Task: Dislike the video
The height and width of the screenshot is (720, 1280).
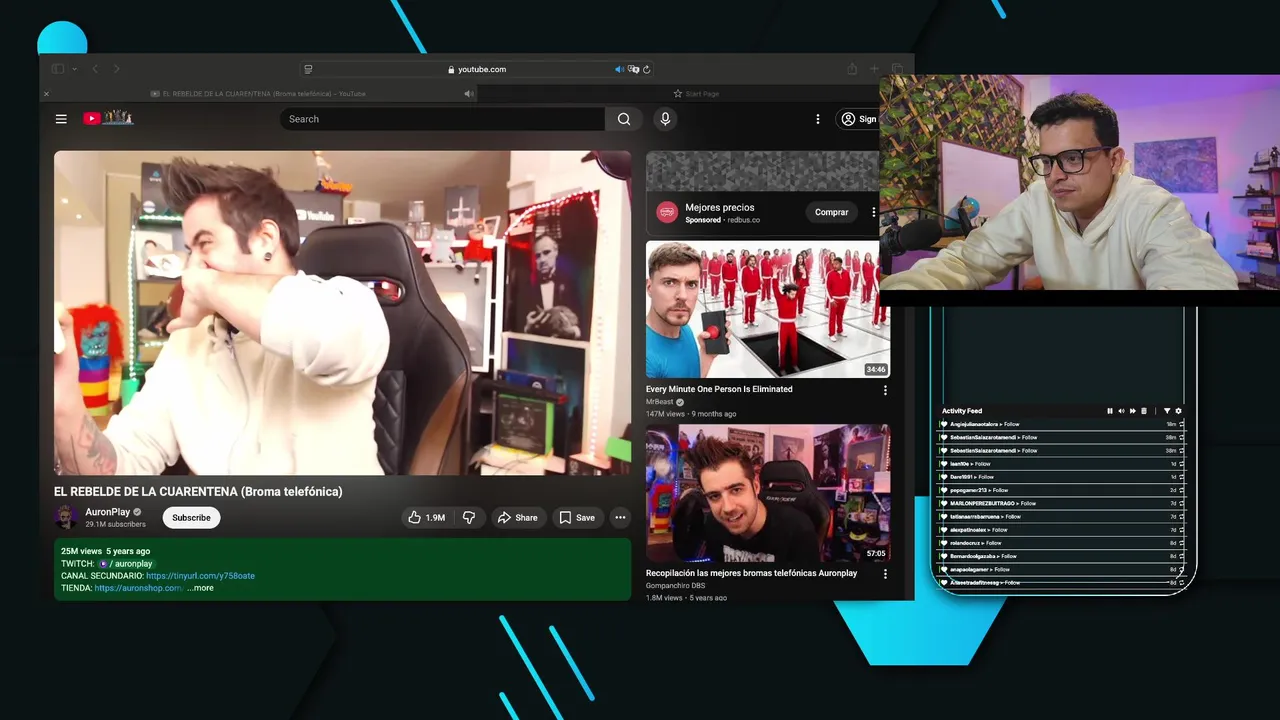Action: (468, 517)
